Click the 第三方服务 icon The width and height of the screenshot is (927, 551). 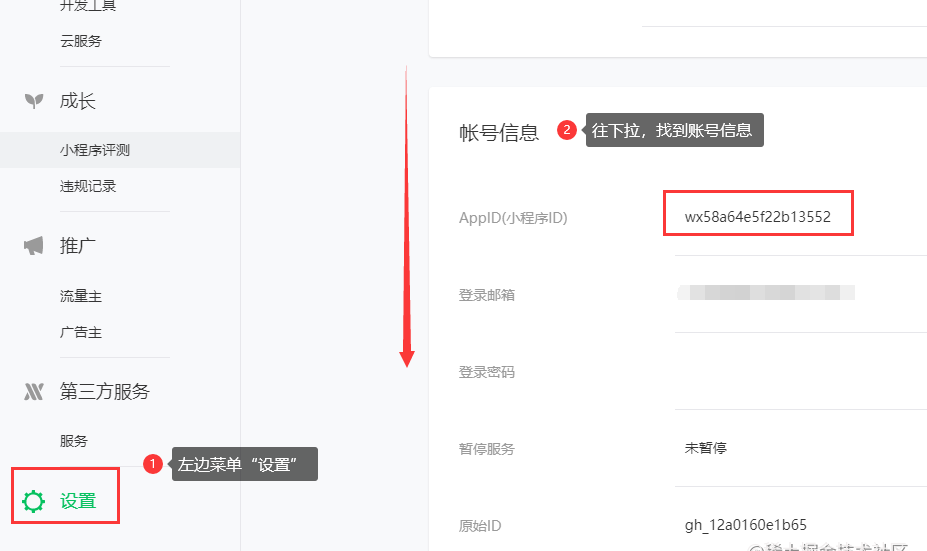34,391
